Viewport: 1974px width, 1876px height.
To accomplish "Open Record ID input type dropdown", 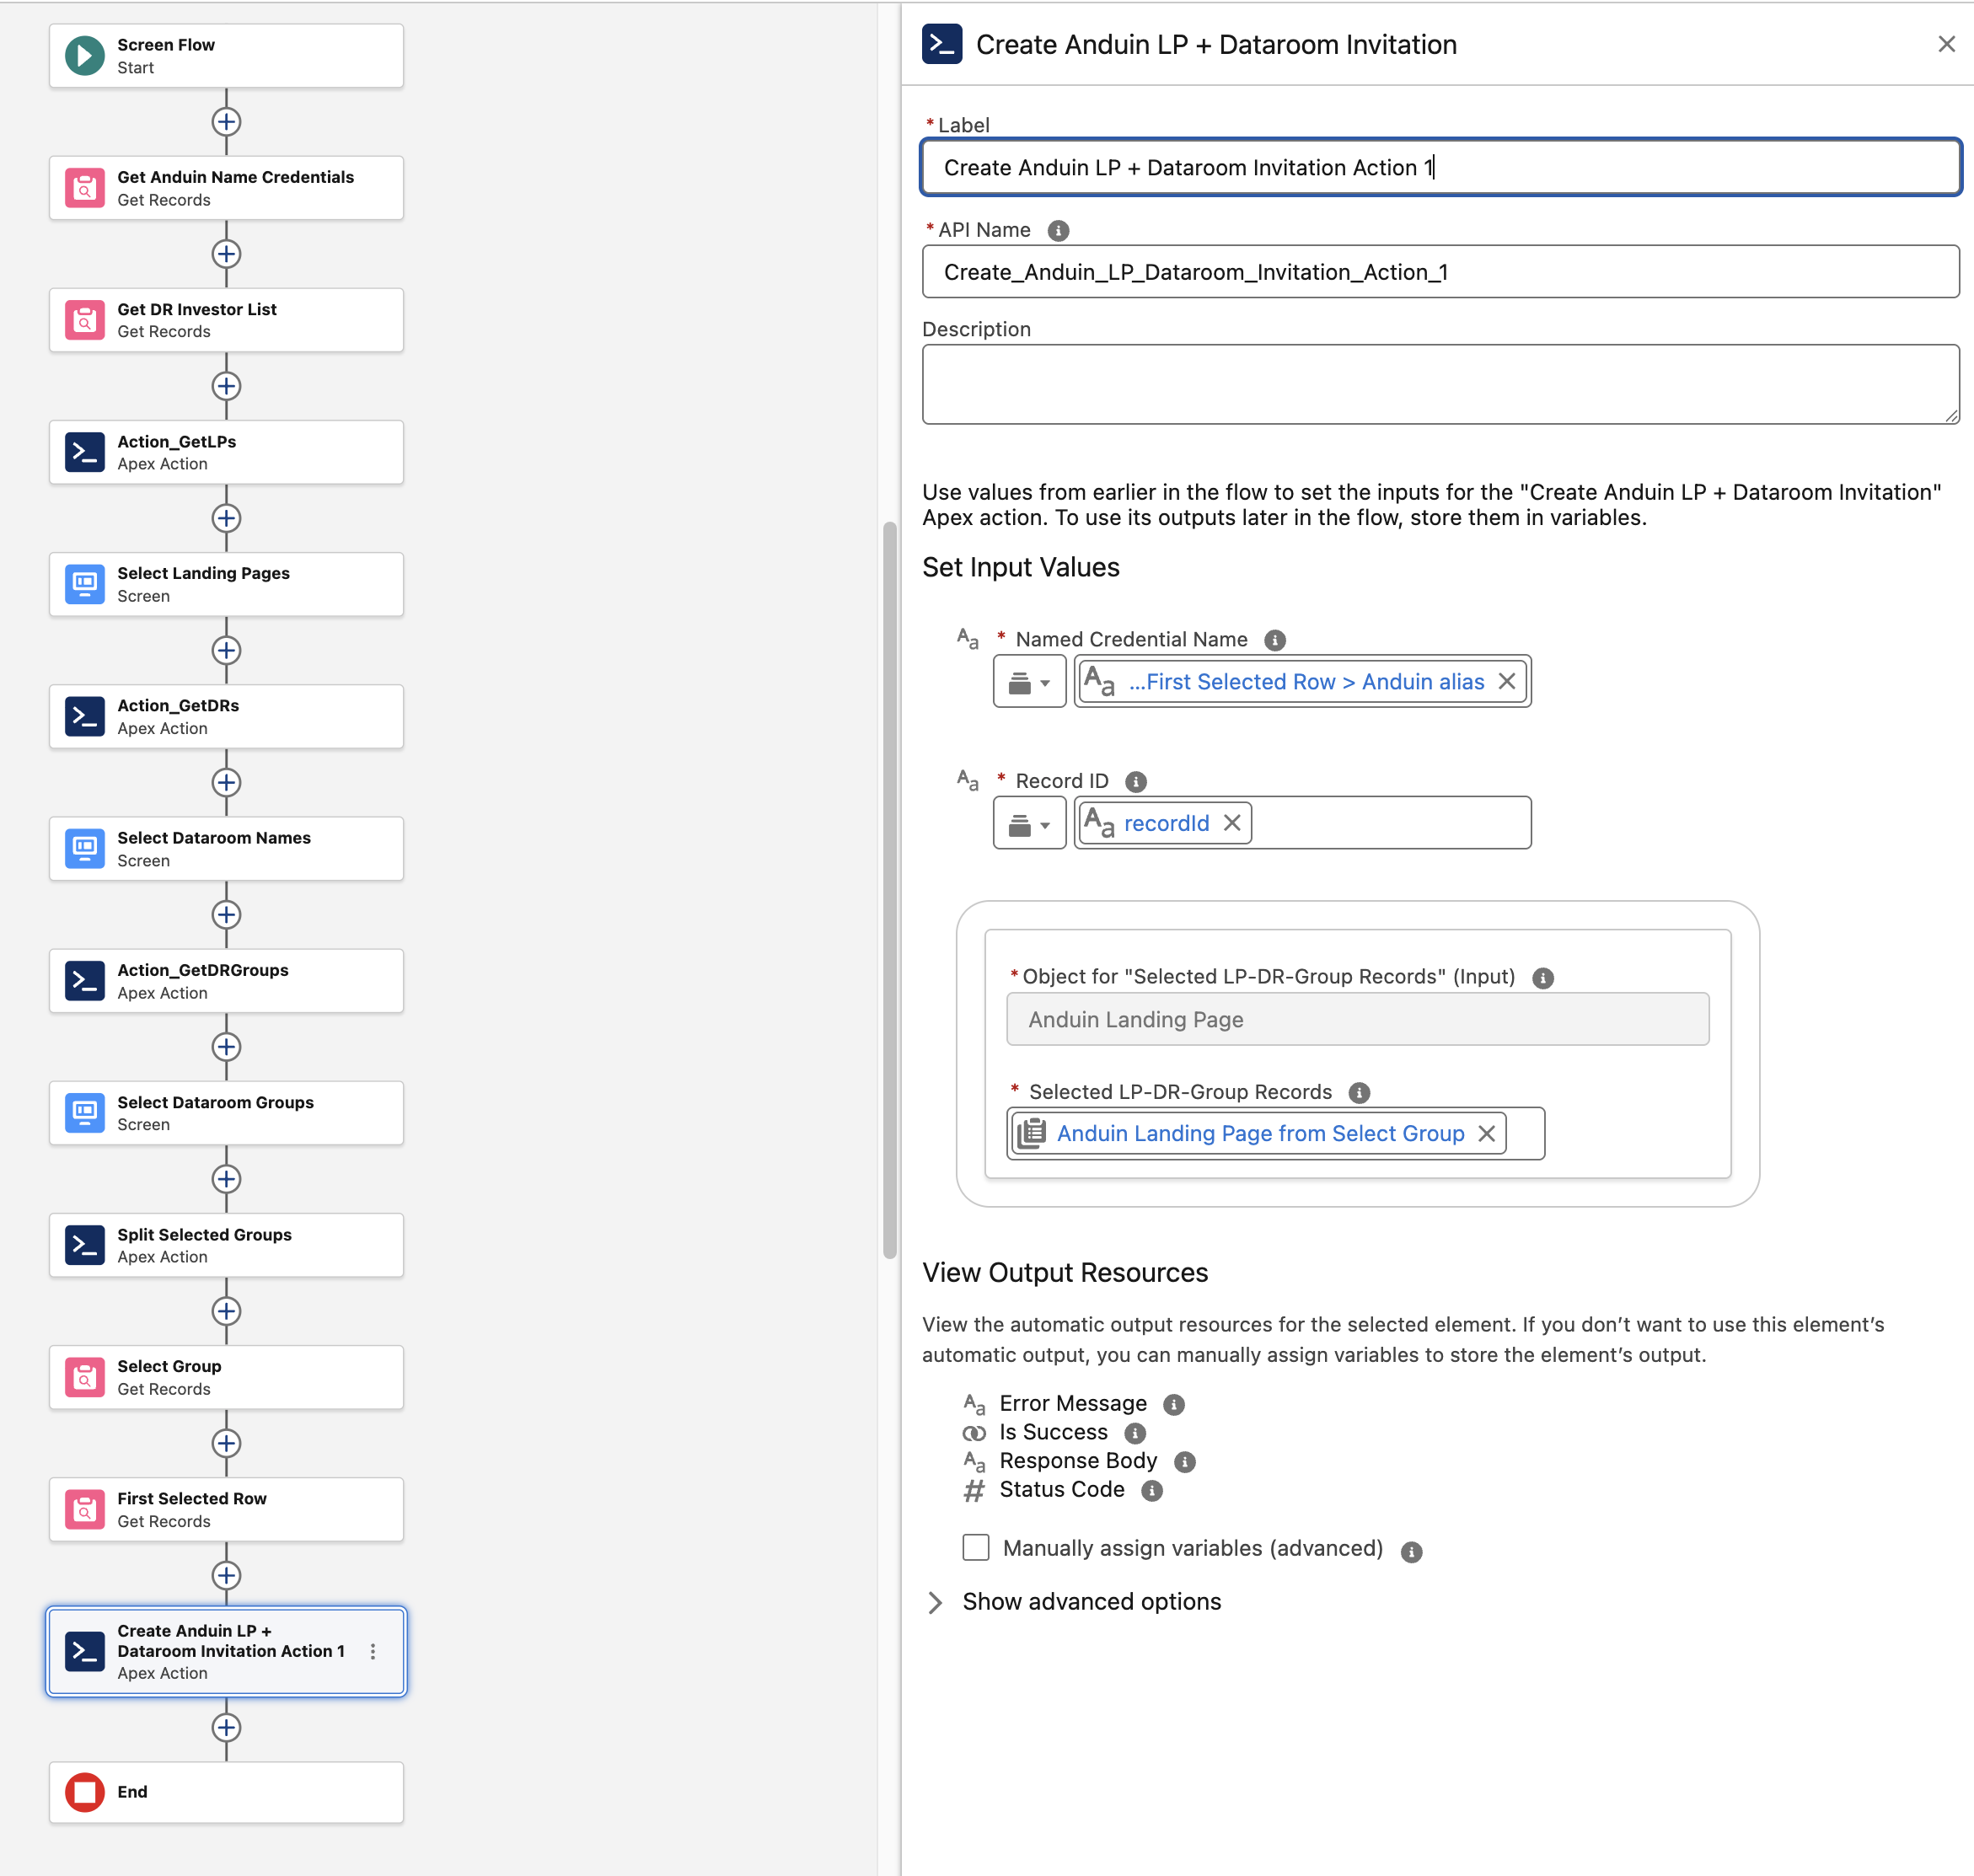I will click(x=1029, y=824).
